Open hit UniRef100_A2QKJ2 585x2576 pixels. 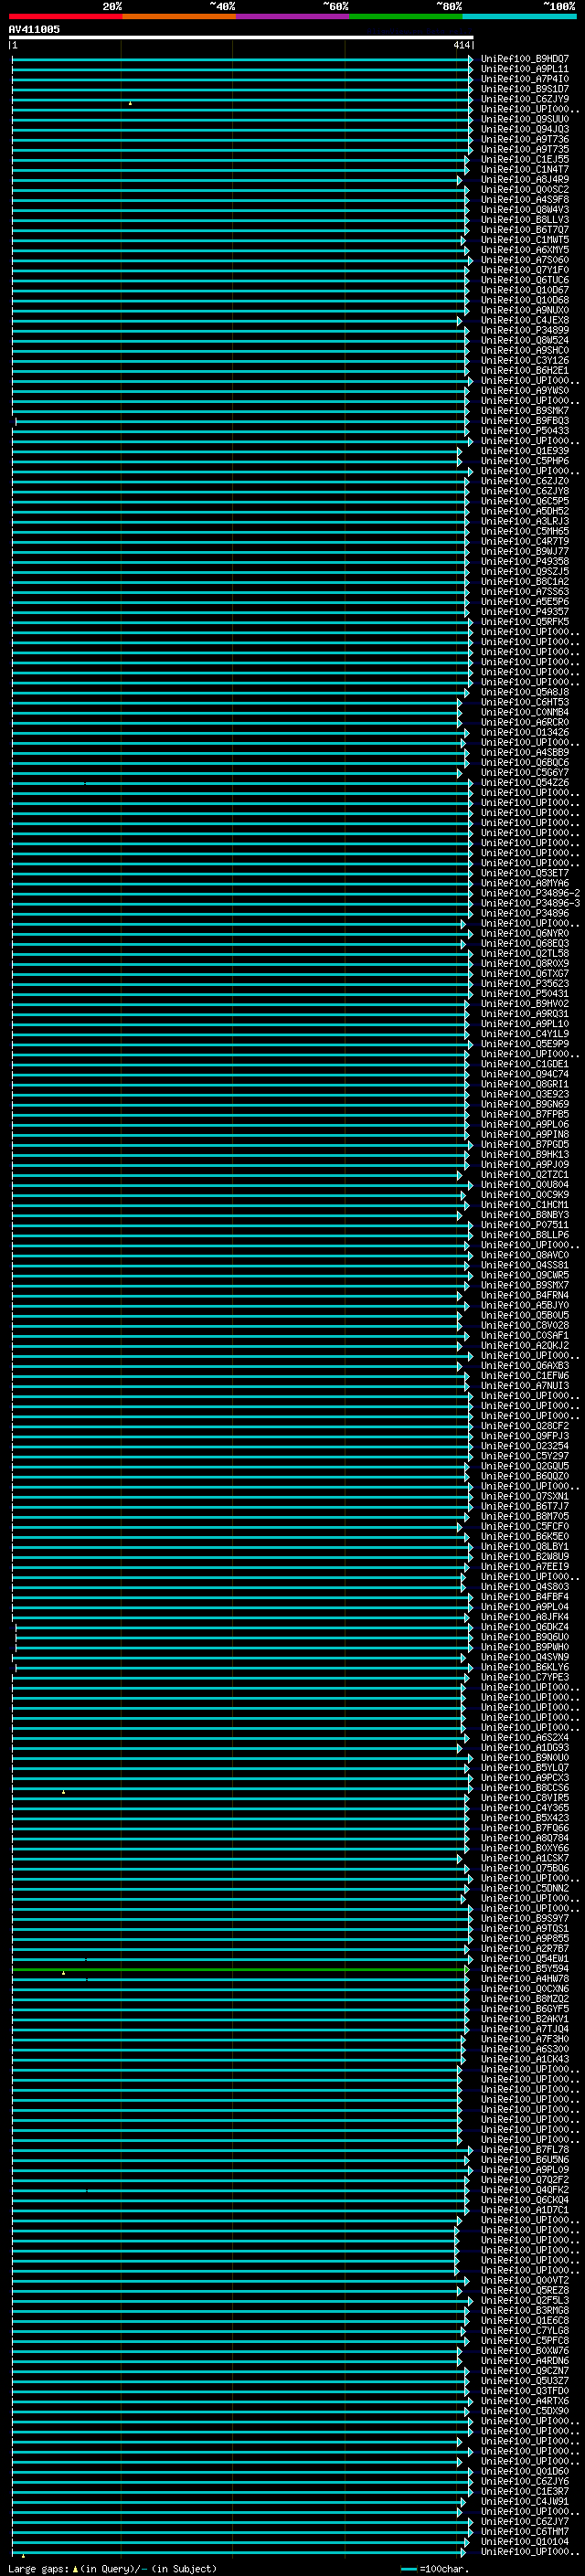(x=525, y=1346)
